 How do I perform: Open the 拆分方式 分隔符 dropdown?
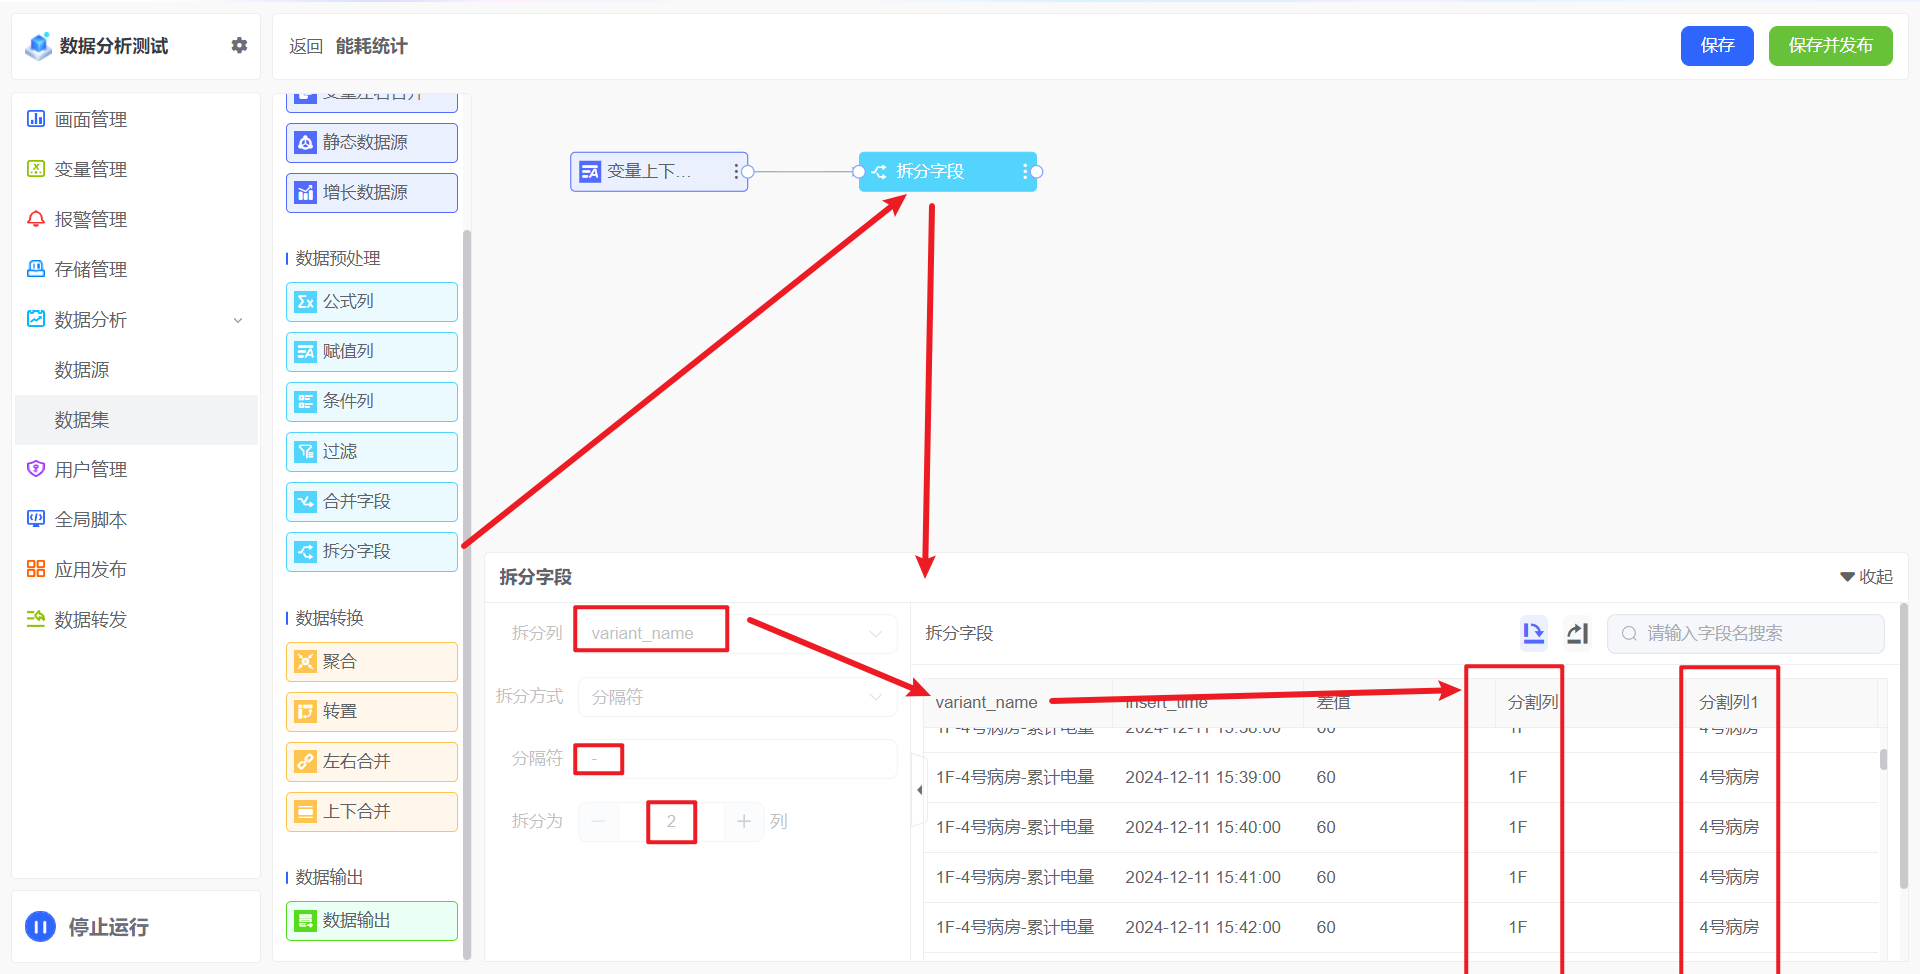[738, 697]
